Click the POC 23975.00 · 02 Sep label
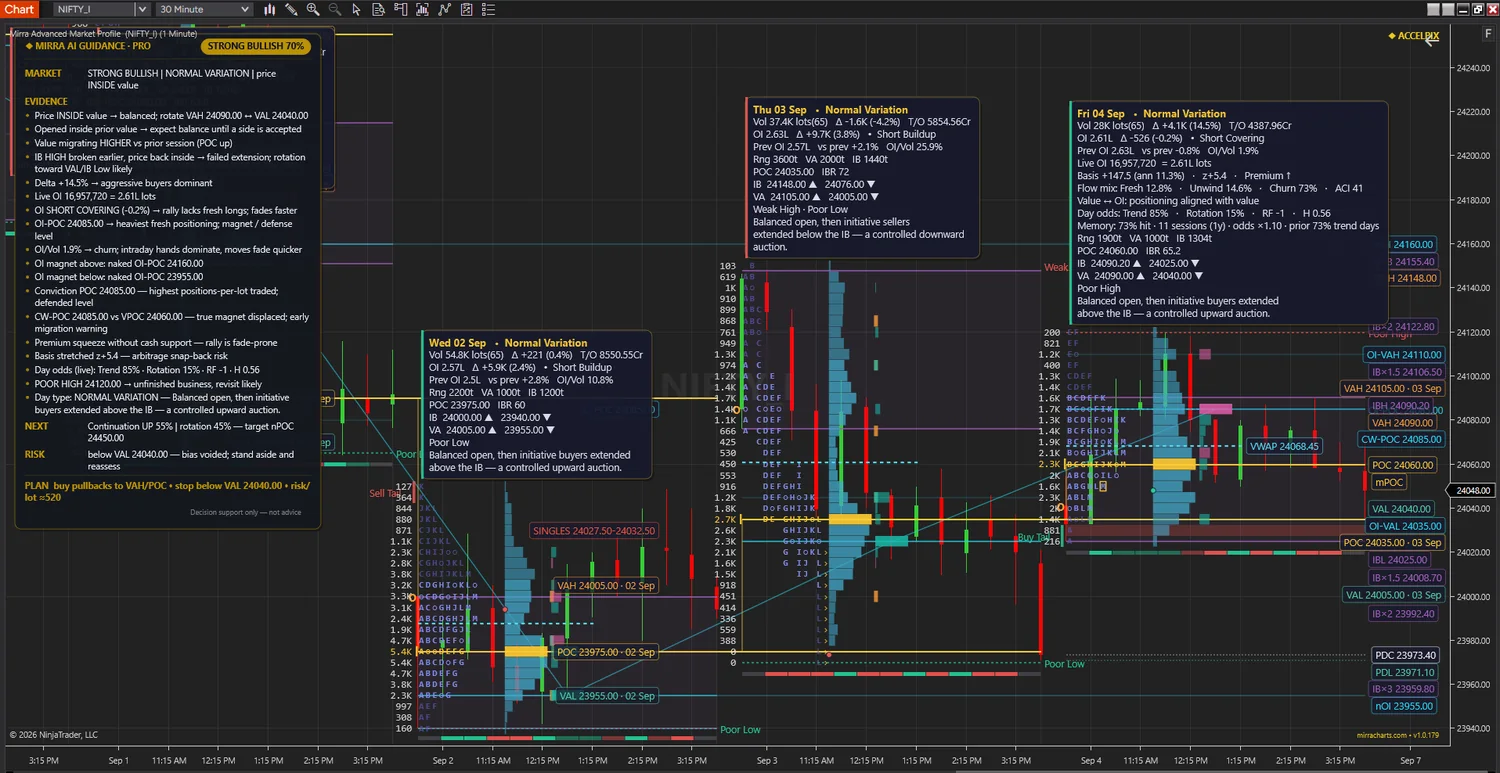Viewport: 1500px width, 773px height. tap(606, 652)
